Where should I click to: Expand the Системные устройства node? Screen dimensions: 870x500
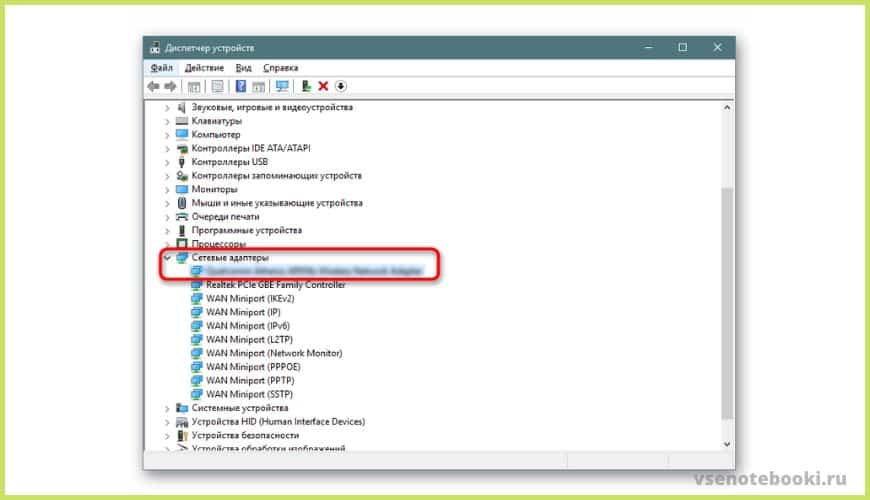[x=167, y=408]
